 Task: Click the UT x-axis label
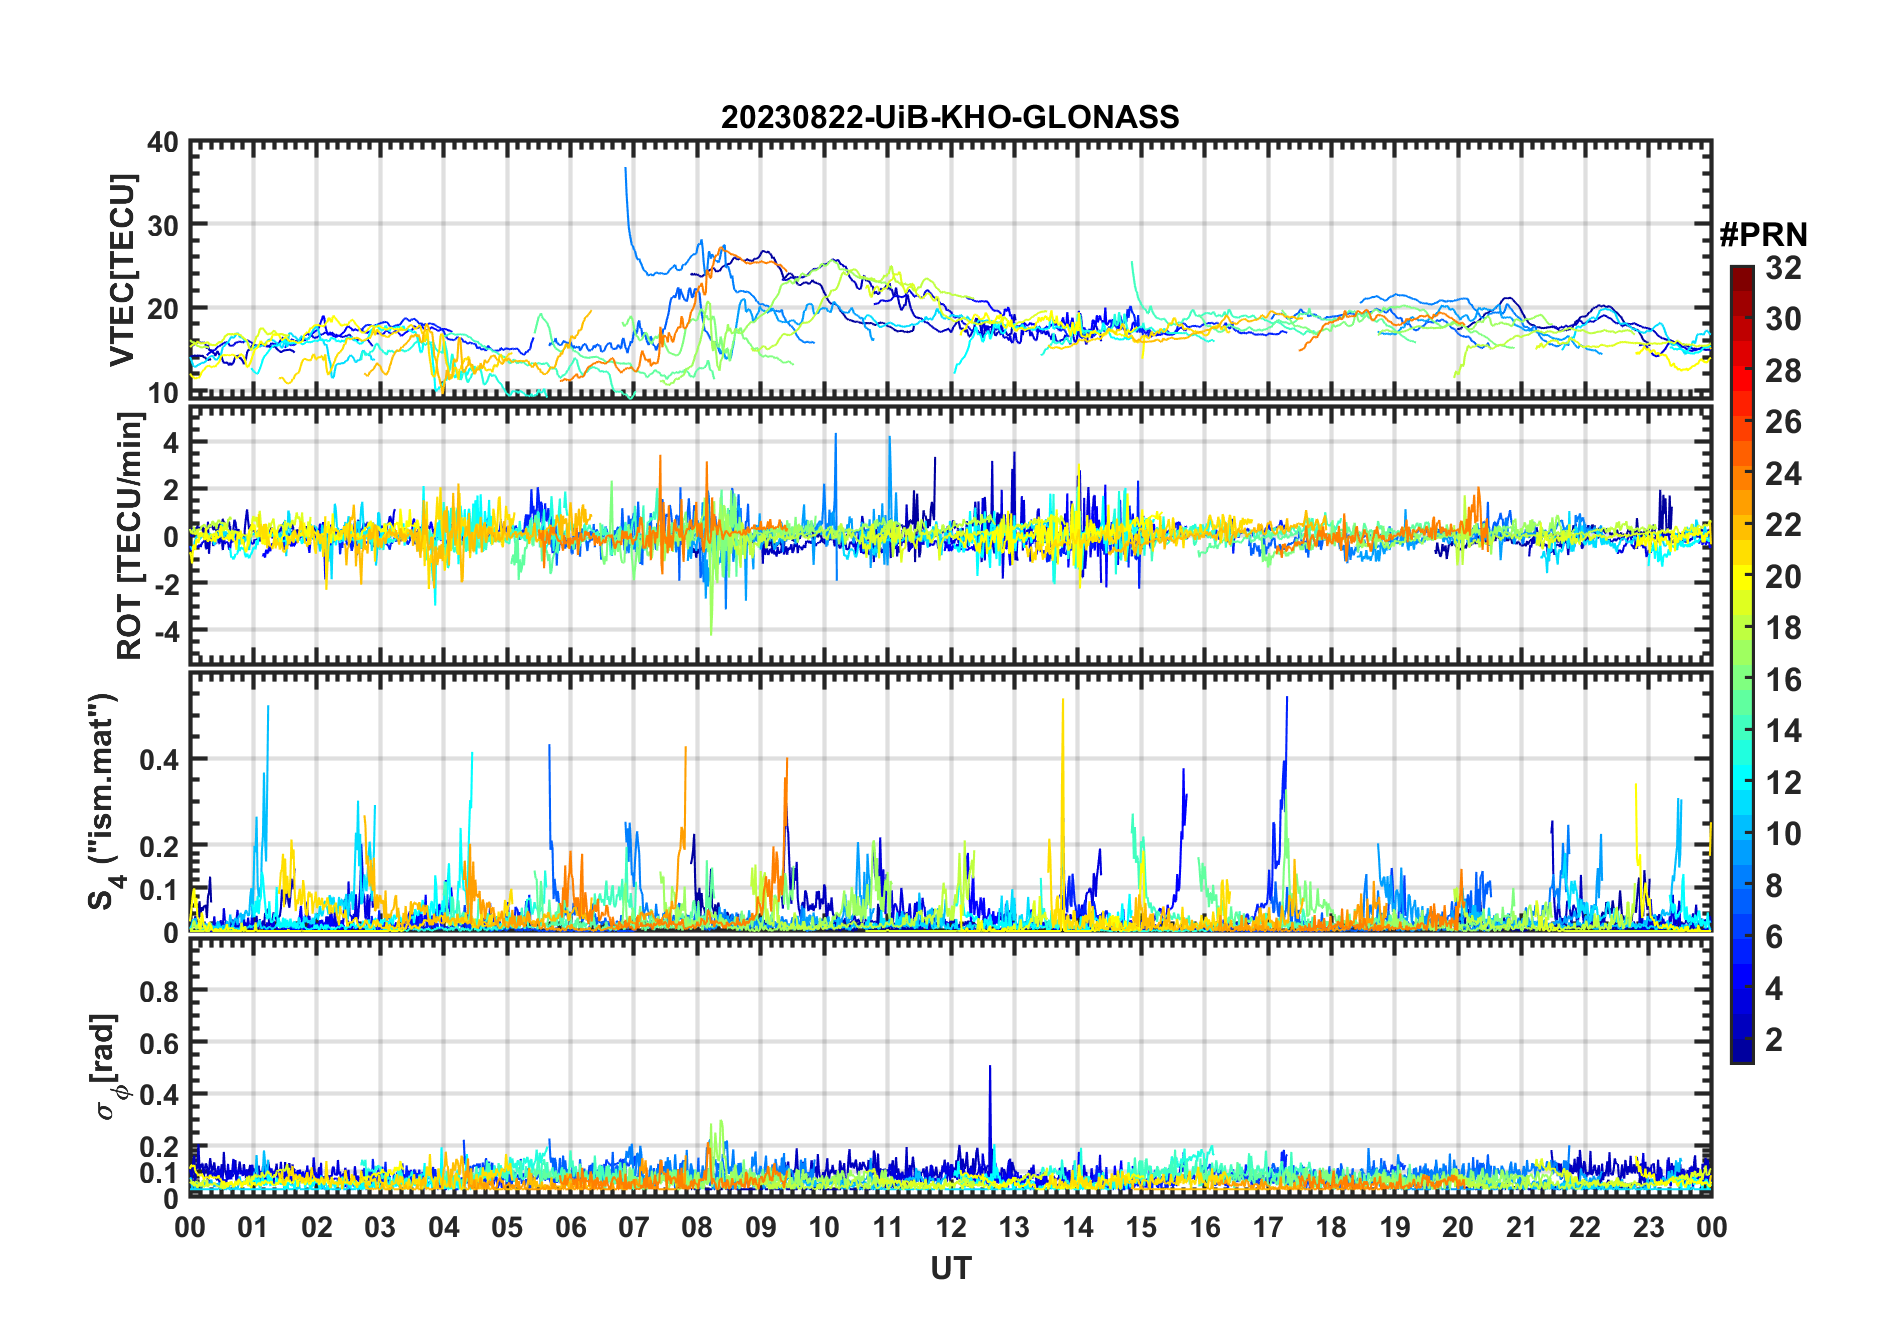[950, 1269]
